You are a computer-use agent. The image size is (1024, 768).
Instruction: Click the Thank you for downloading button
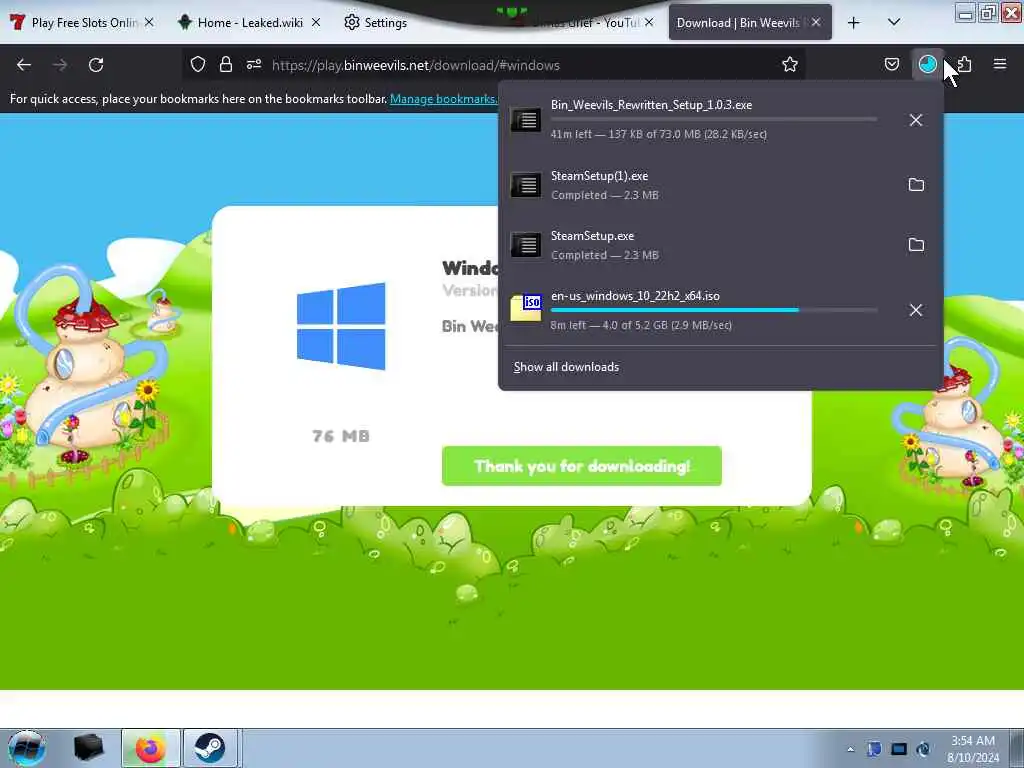click(581, 466)
